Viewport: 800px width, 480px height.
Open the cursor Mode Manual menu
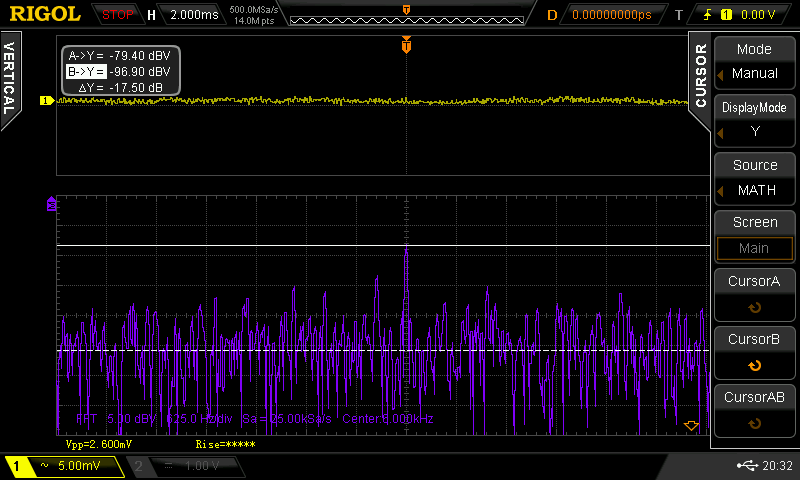click(754, 62)
